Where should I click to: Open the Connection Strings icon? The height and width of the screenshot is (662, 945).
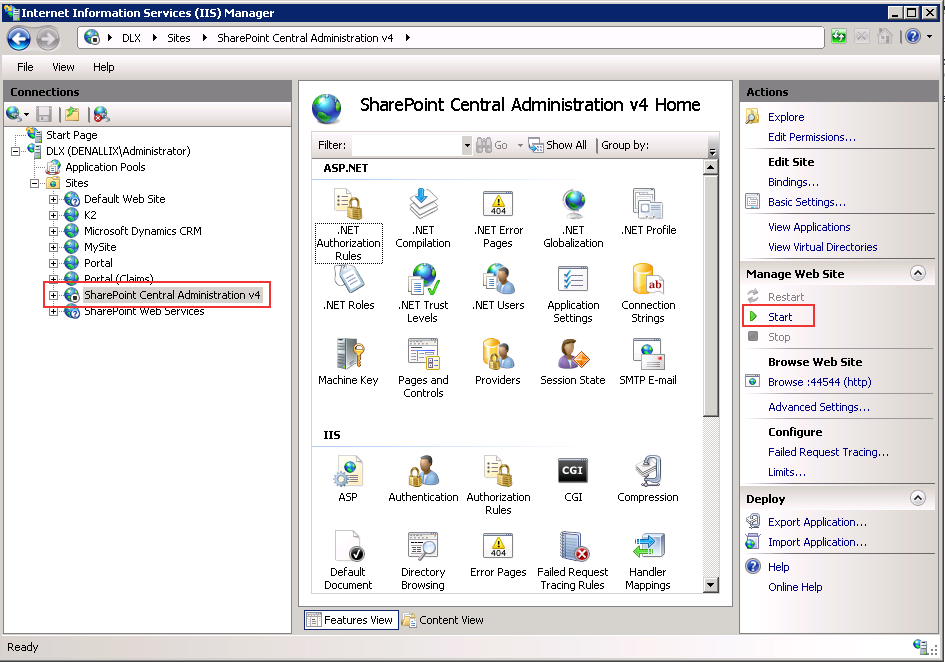coord(648,281)
